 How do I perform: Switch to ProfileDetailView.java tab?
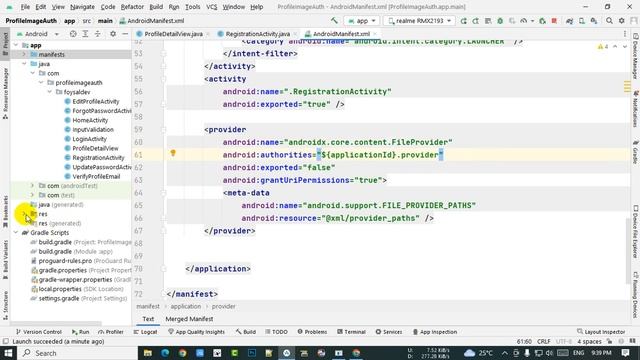(x=173, y=34)
